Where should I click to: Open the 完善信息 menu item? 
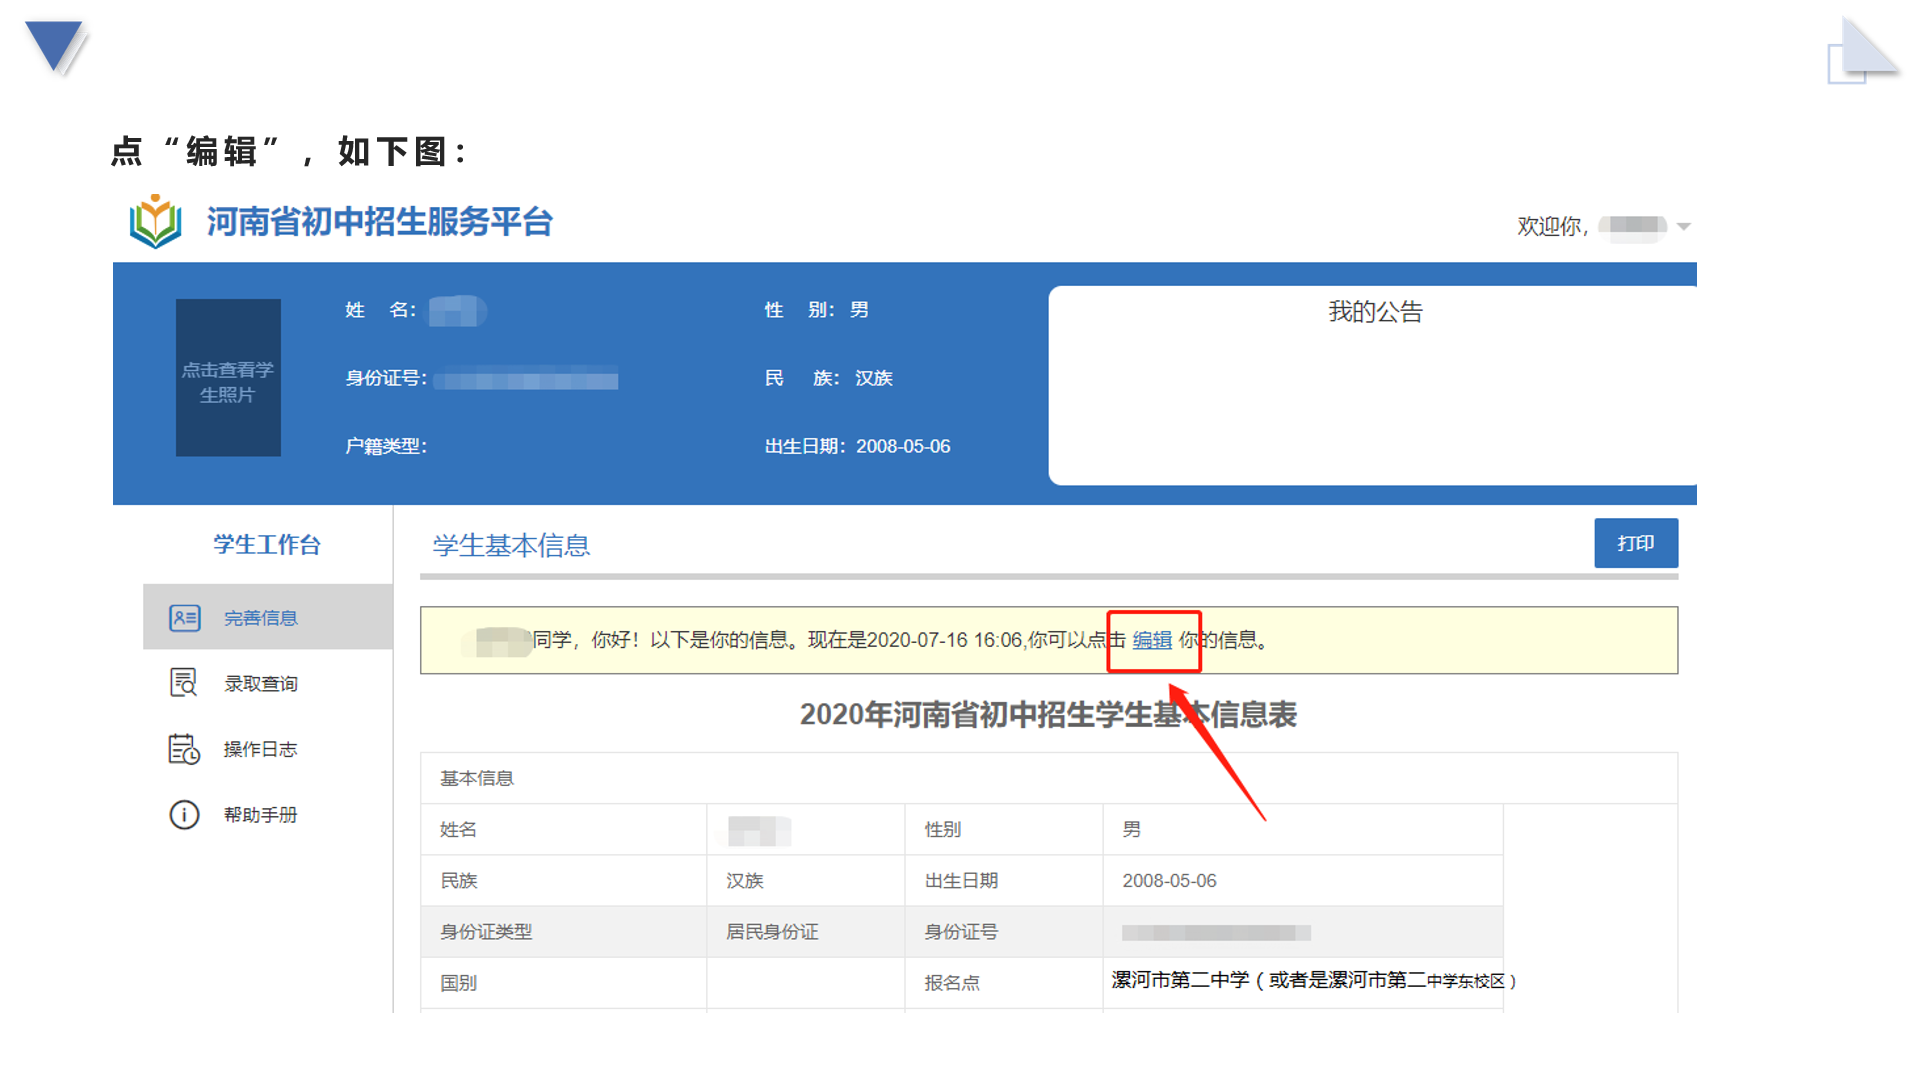click(260, 618)
